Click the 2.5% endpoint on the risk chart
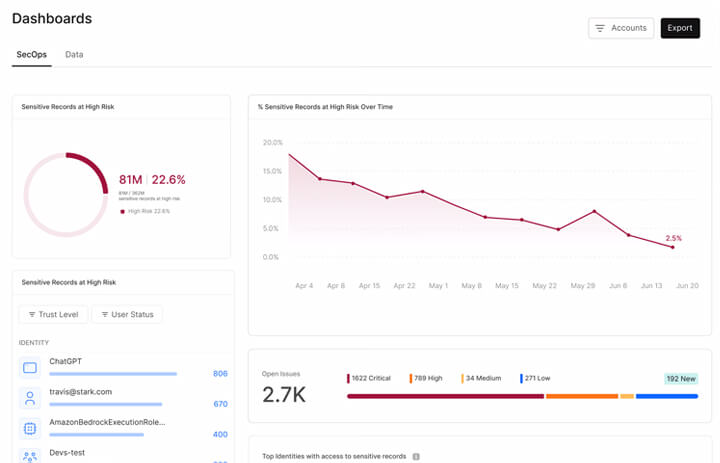720x463 pixels. tap(673, 247)
